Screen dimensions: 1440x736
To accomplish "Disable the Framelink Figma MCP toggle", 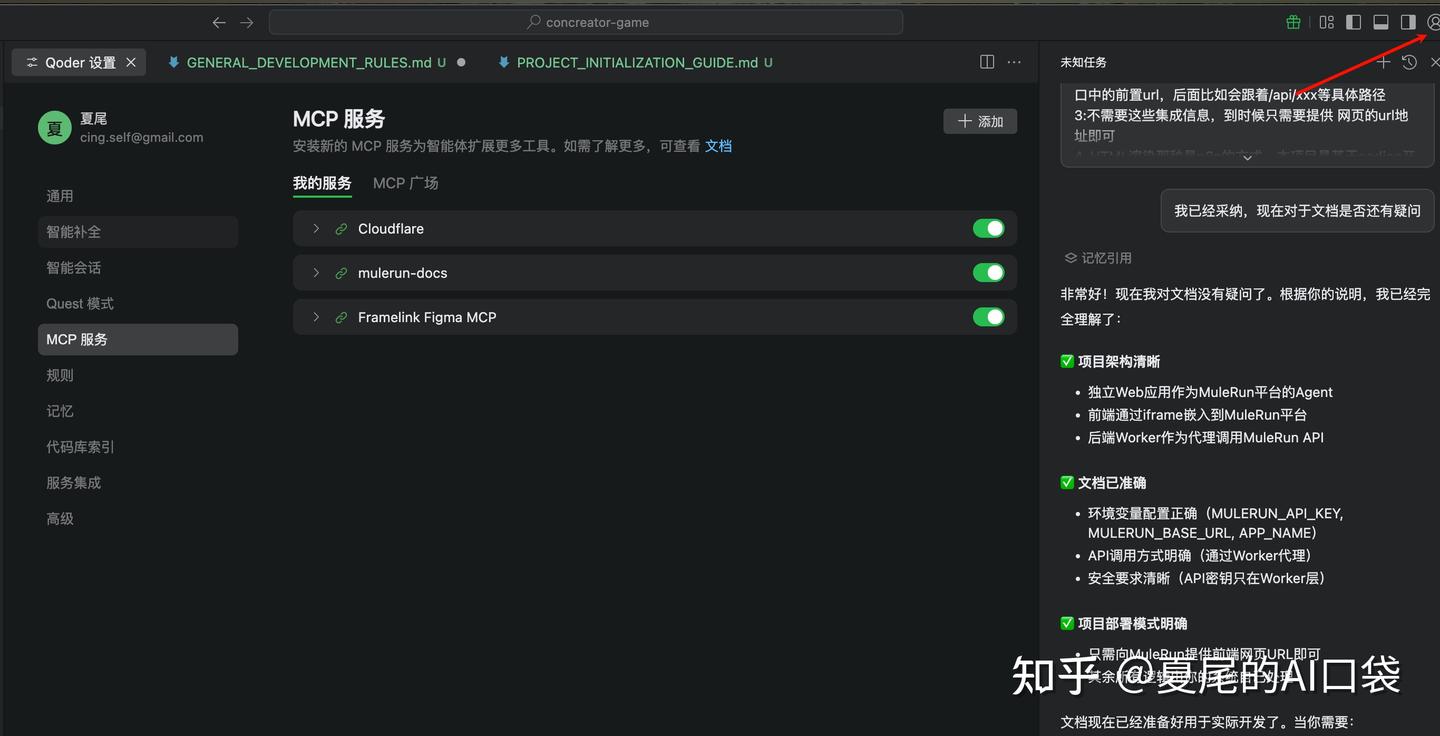I will point(989,317).
